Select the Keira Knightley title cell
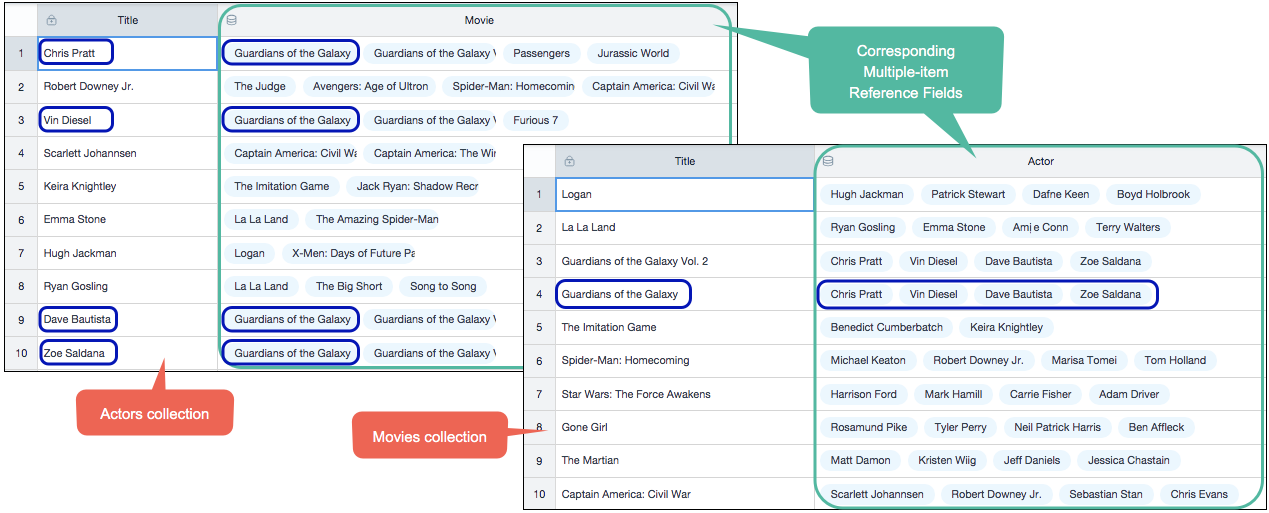Screen dimensions: 1269x513 pyautogui.click(x=128, y=186)
